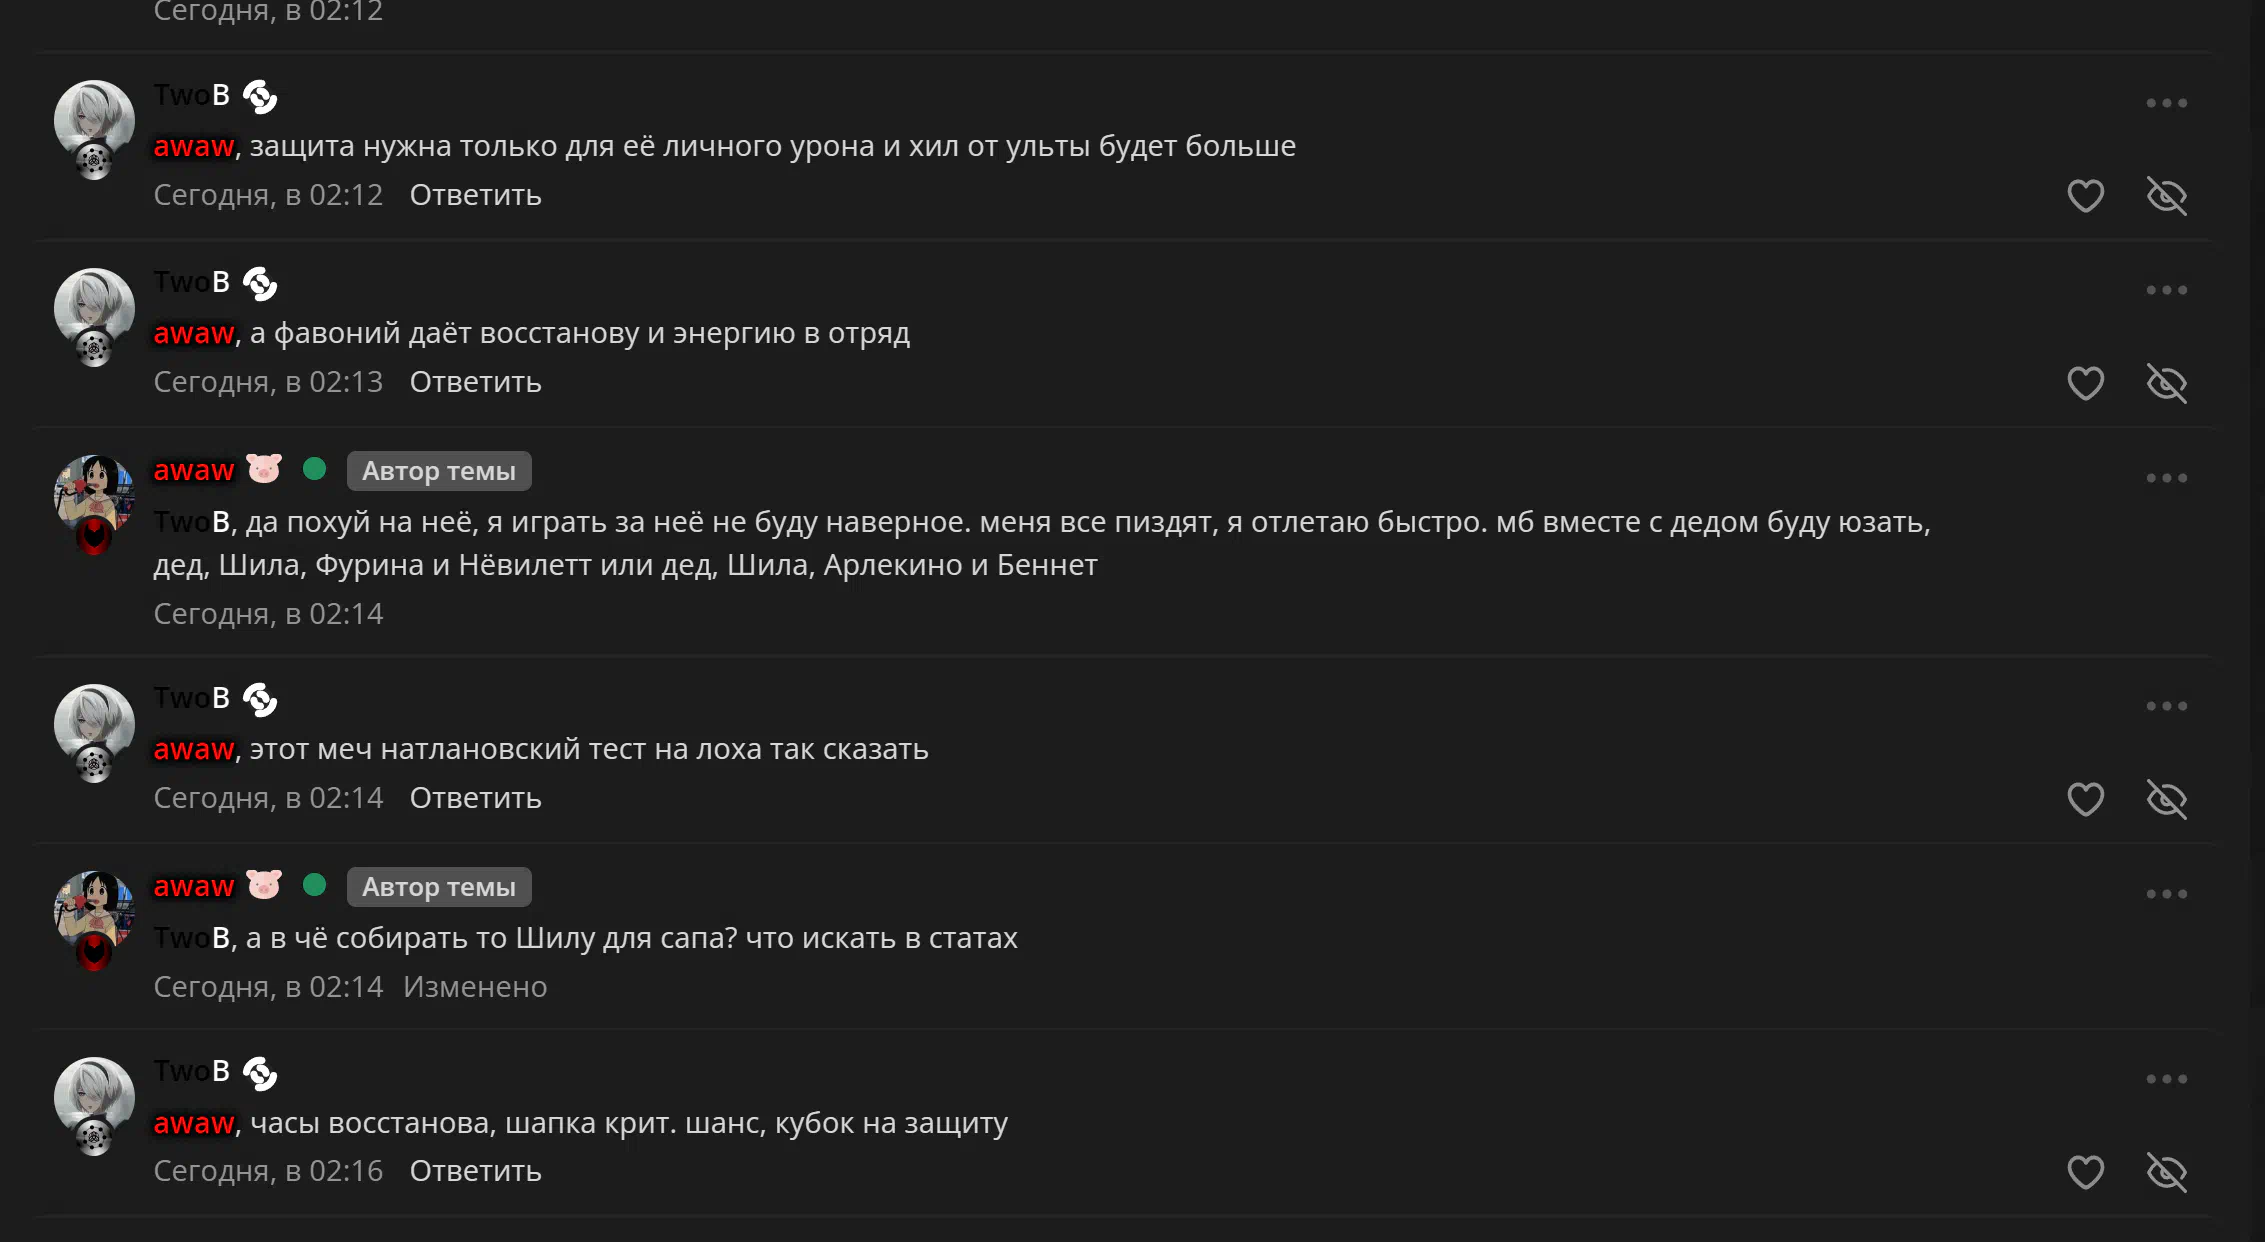2265x1242 pixels.
Task: Reply to the 02:16 comment via Ответить
Action: (475, 1171)
